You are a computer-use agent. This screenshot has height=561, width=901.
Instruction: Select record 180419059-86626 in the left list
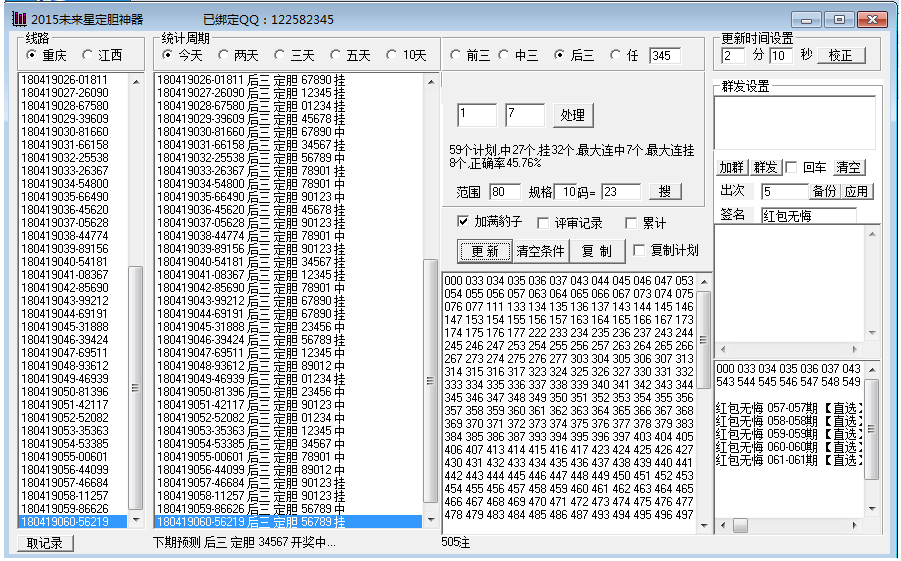[x=65, y=509]
